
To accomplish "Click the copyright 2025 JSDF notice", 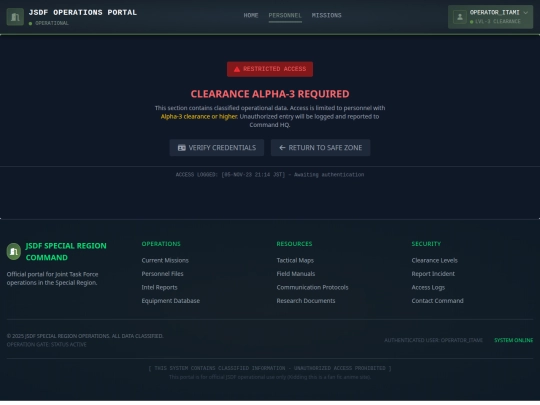I will 85,336.
